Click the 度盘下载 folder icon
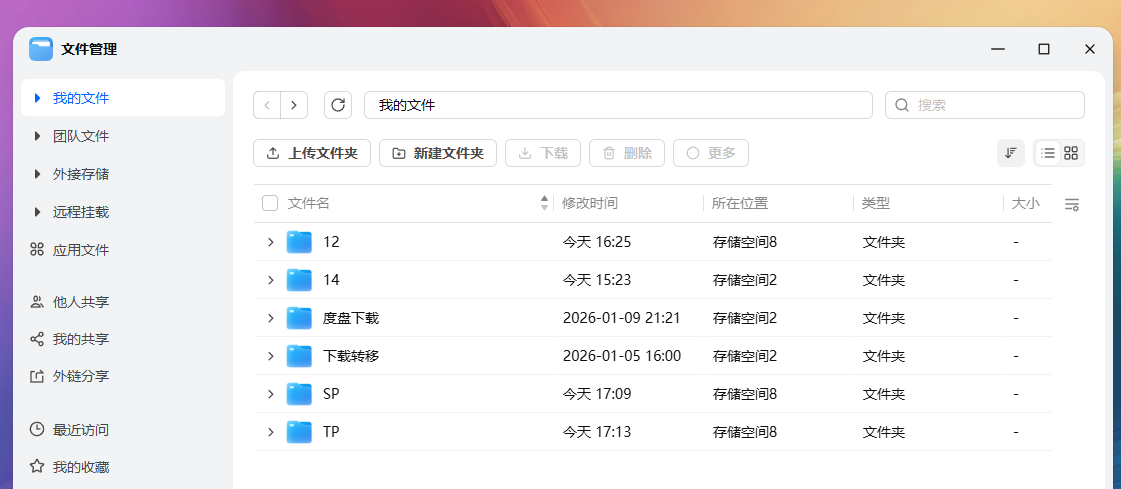The width and height of the screenshot is (1121, 489). pos(299,318)
